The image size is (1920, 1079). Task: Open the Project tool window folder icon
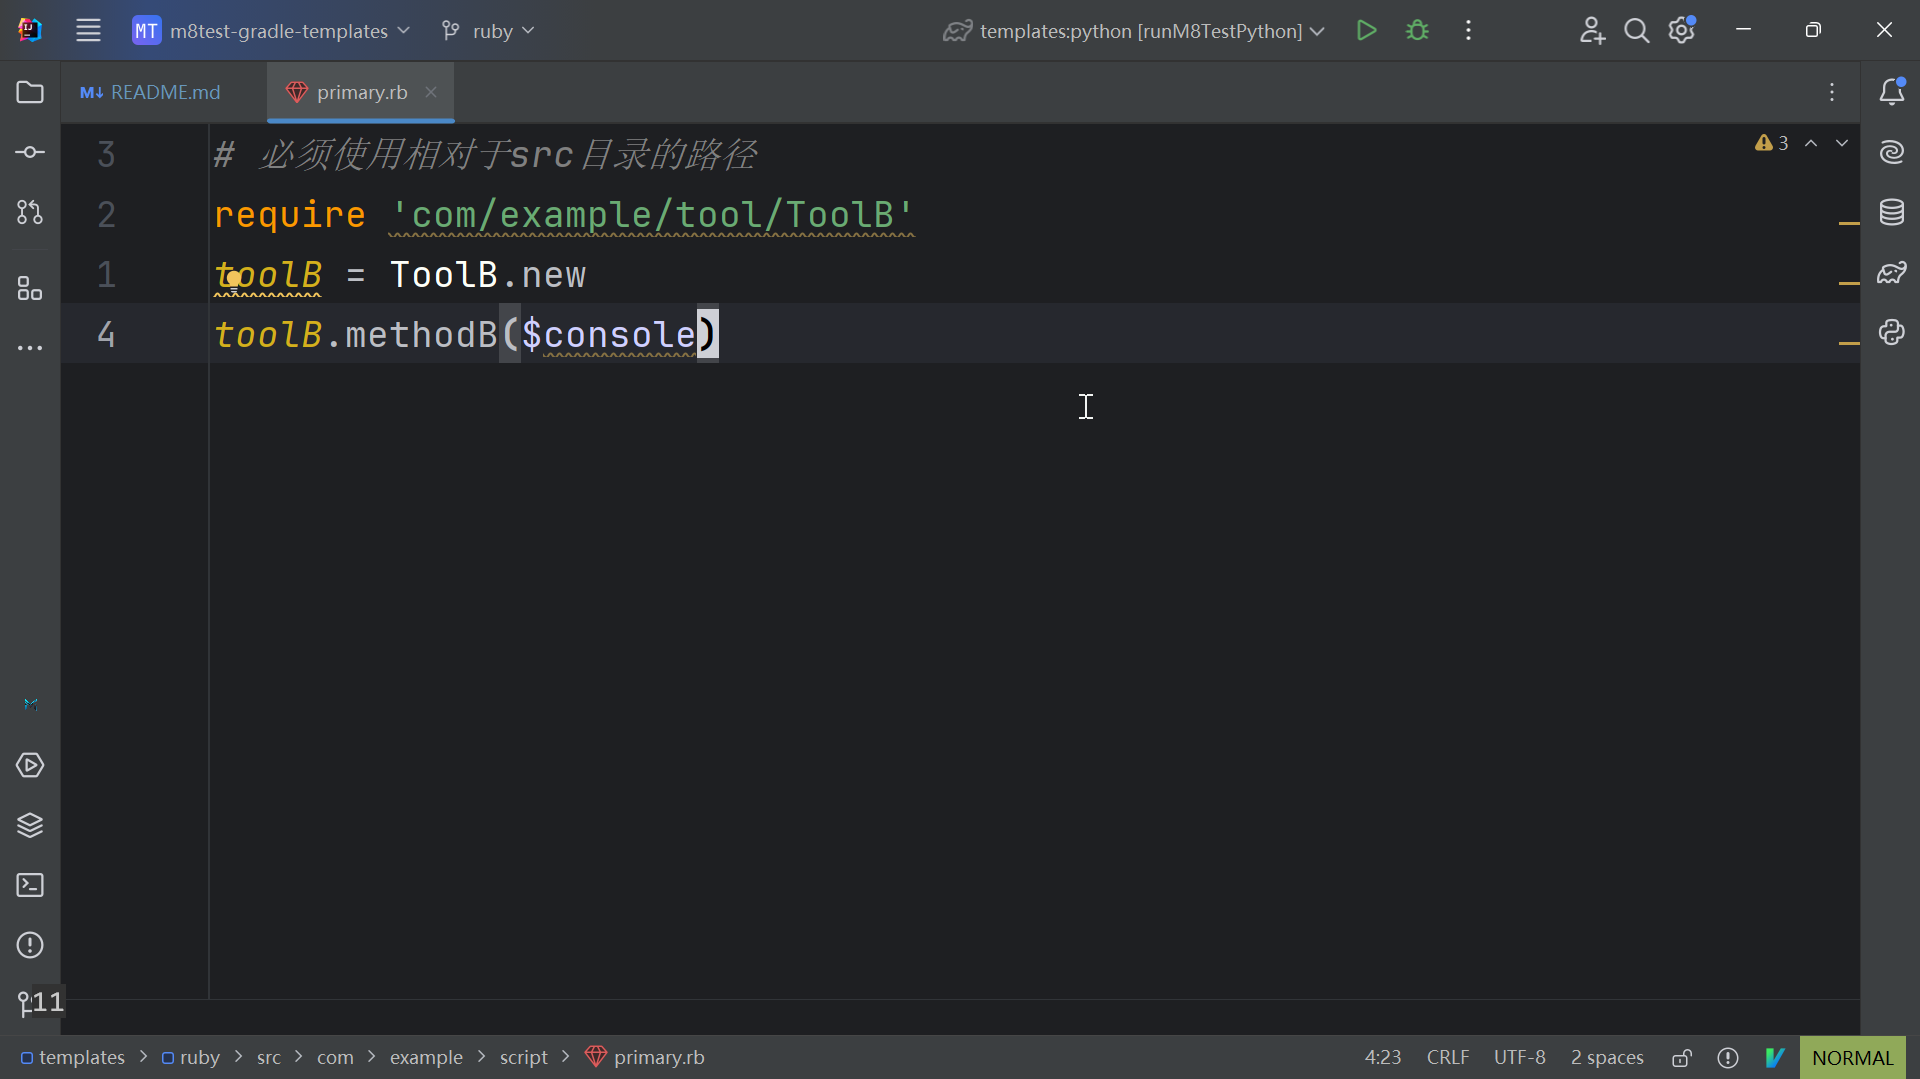tap(30, 92)
